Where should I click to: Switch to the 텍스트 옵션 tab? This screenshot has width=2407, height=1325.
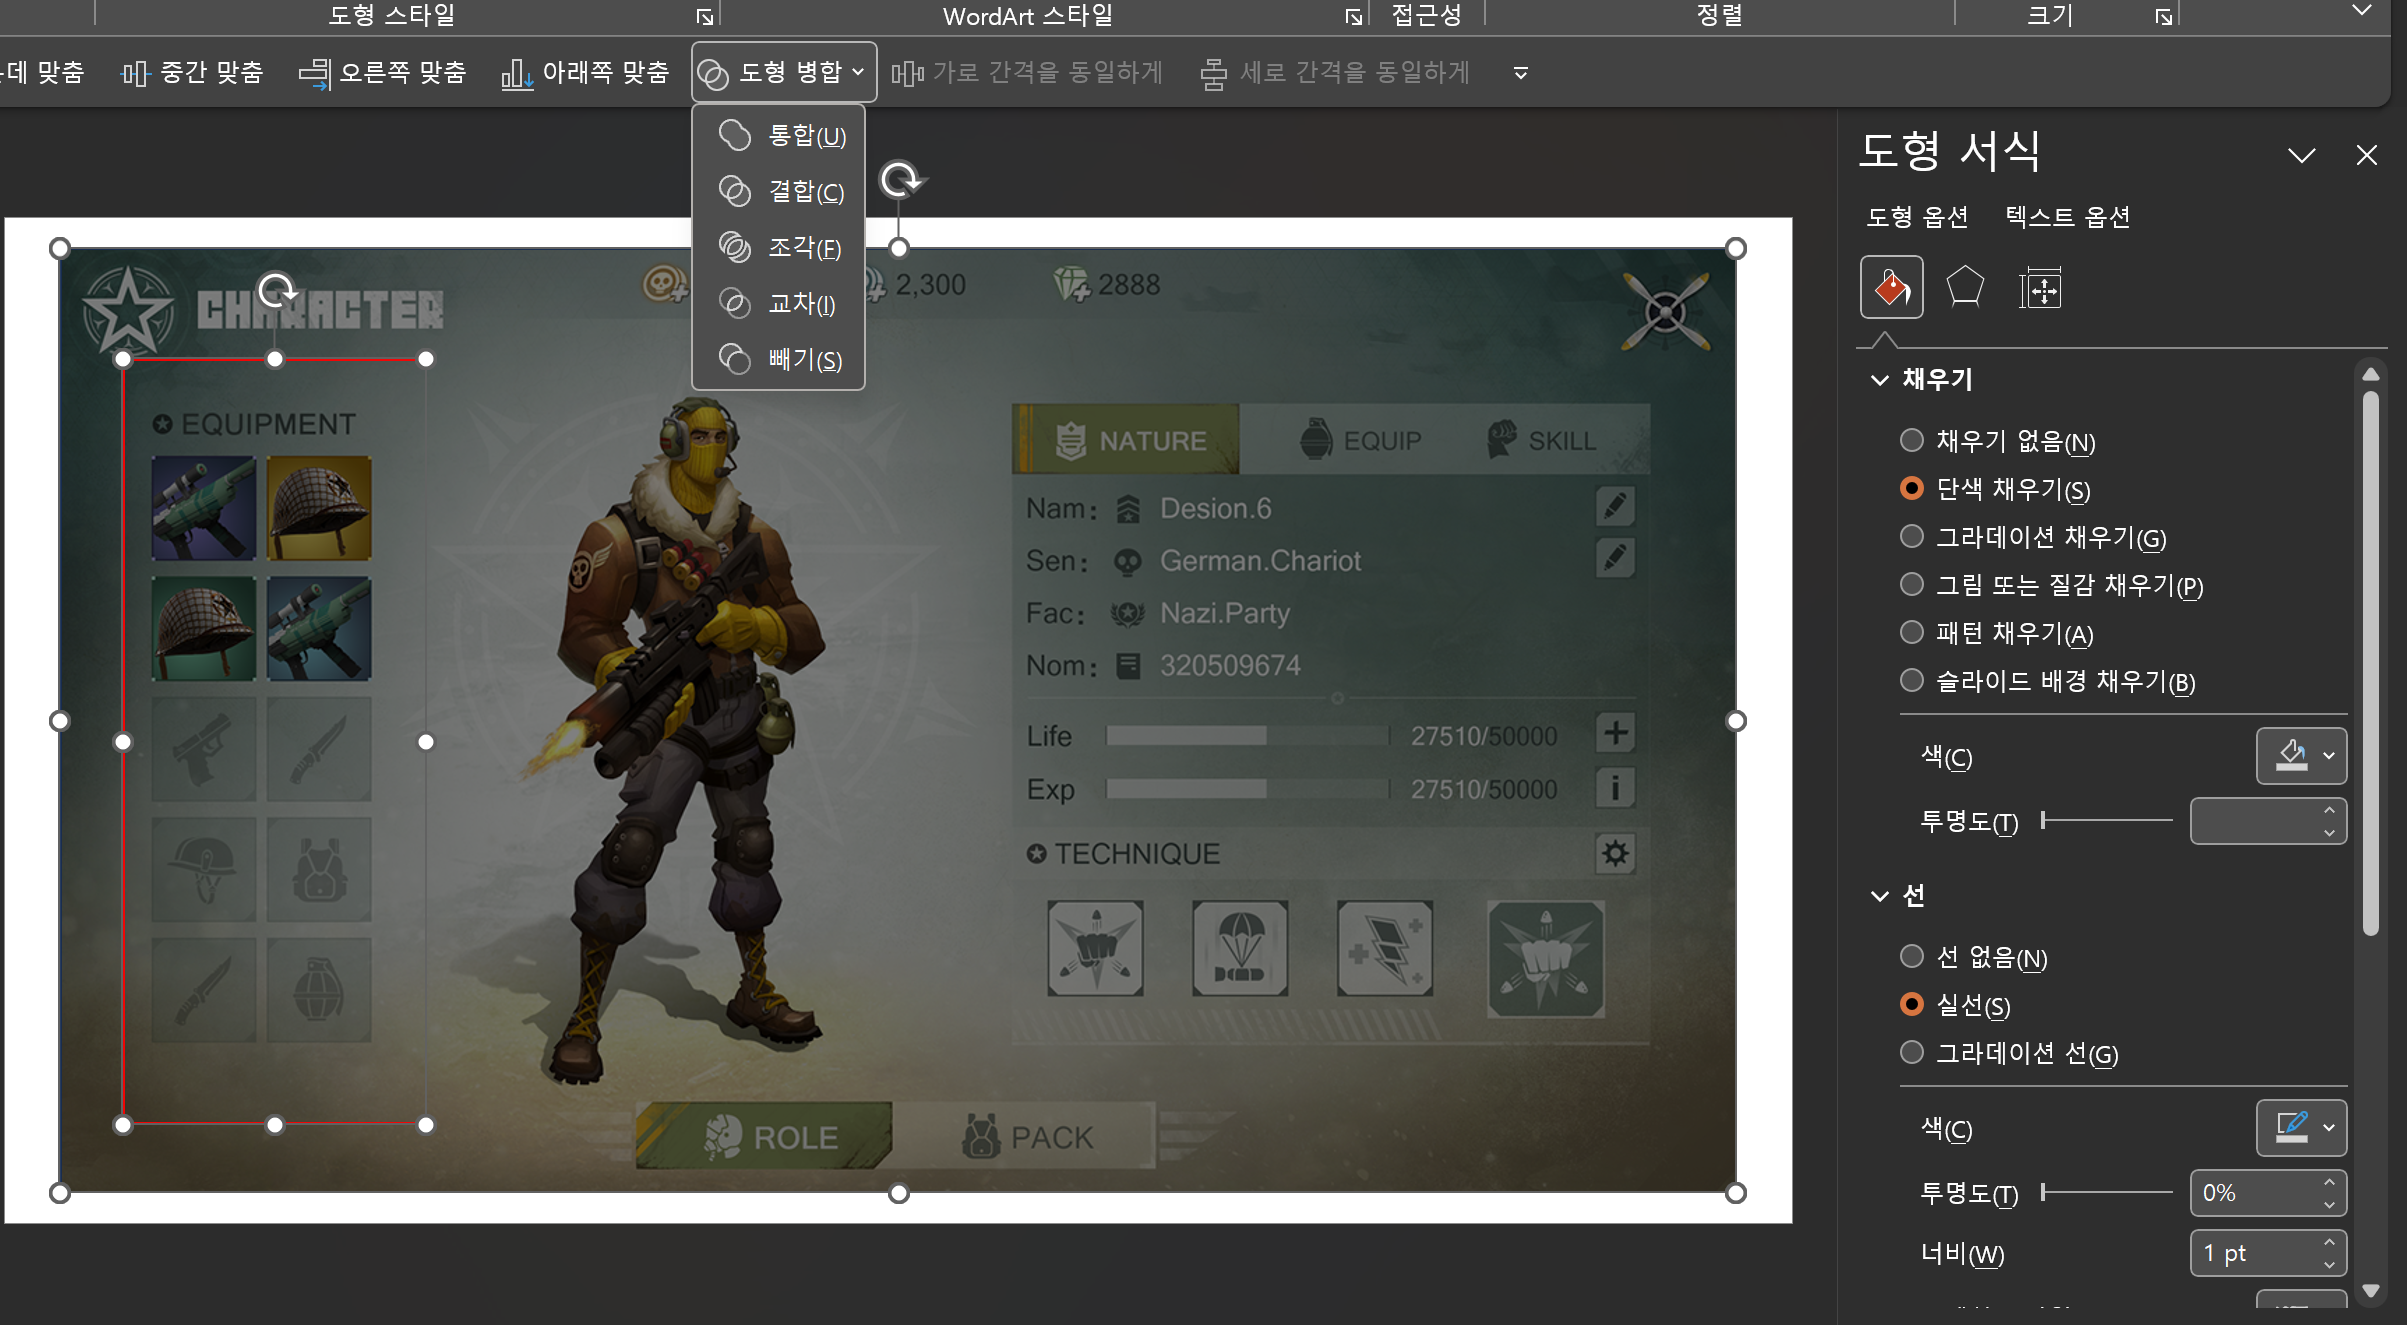point(2067,216)
